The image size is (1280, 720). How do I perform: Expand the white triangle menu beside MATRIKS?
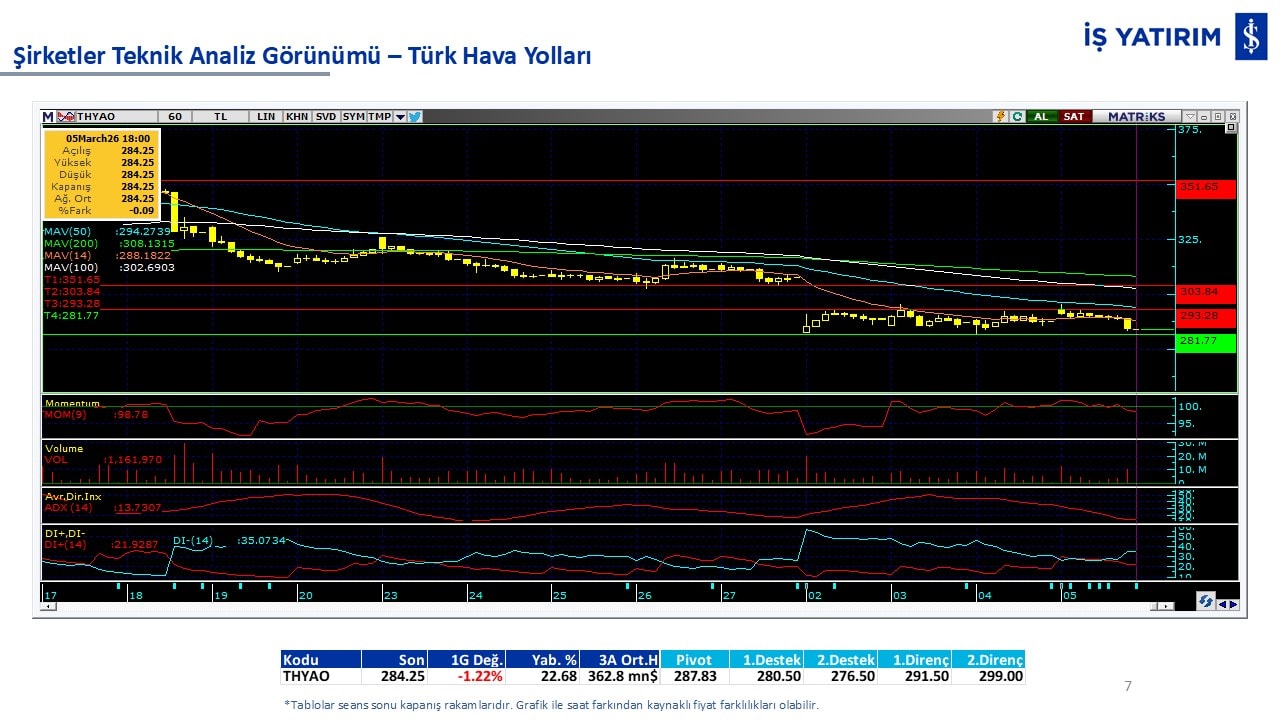(x=1190, y=117)
